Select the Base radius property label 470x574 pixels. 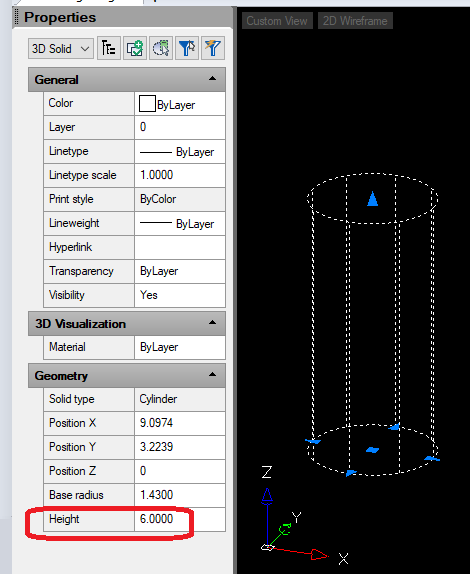76,495
